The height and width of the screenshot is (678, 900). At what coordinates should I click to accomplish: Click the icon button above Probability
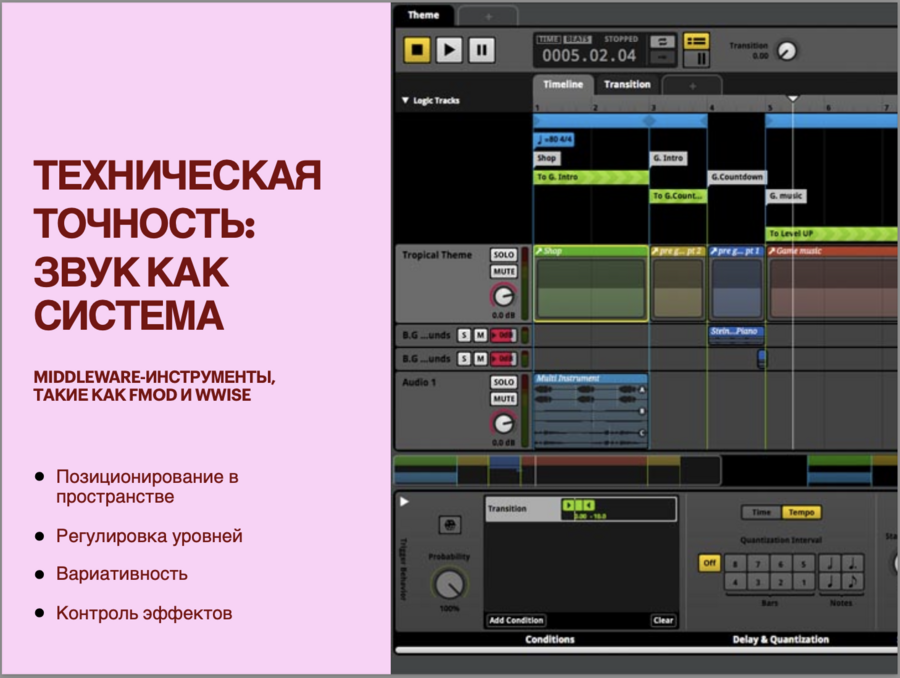tap(449, 525)
